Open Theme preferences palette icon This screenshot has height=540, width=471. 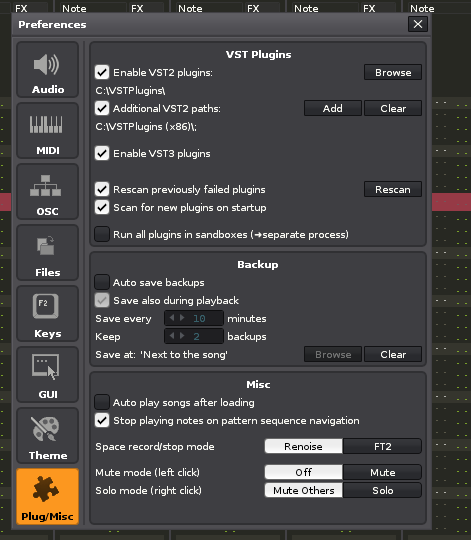tap(45, 429)
